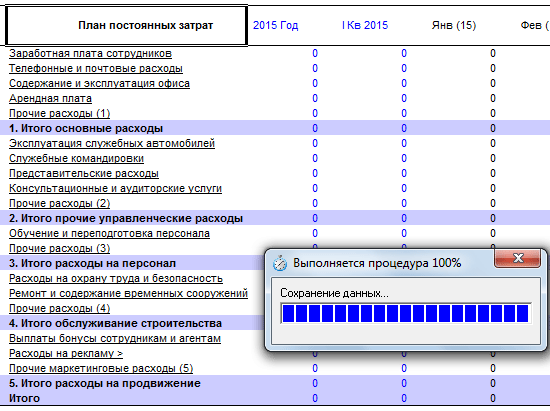550x411 pixels.
Task: Select the Янв (15) column header
Action: point(454,25)
